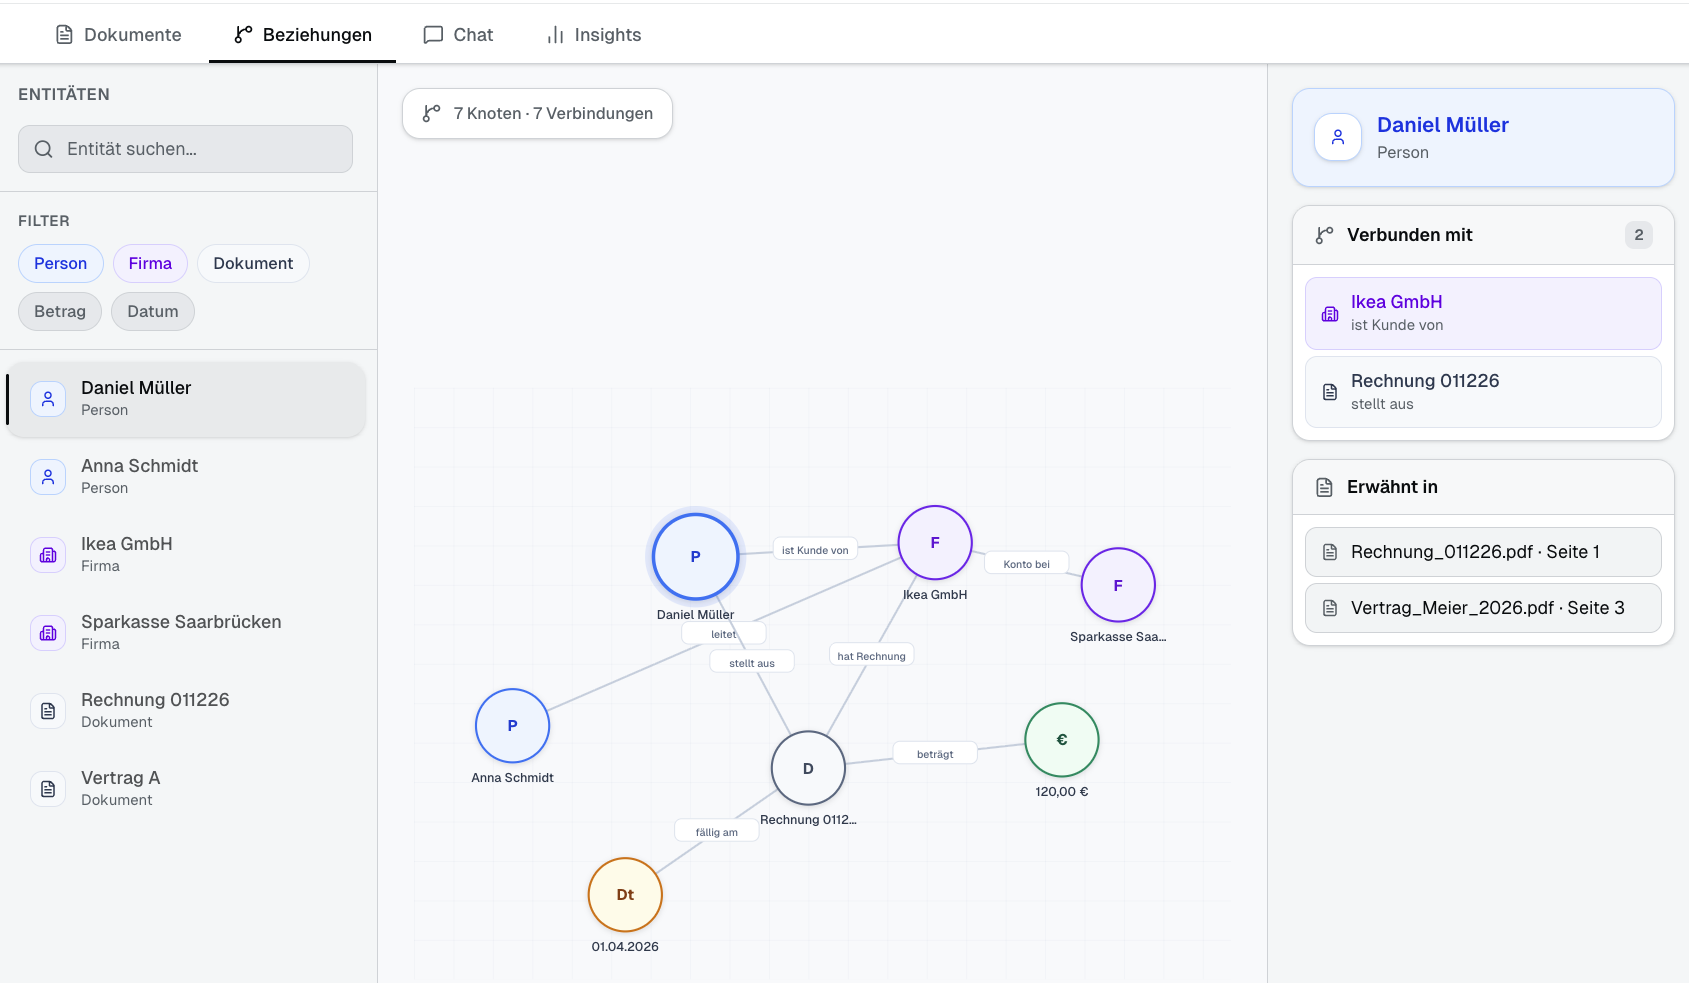
Task: Select the Anna Schmidt graph node
Action: [x=512, y=726]
